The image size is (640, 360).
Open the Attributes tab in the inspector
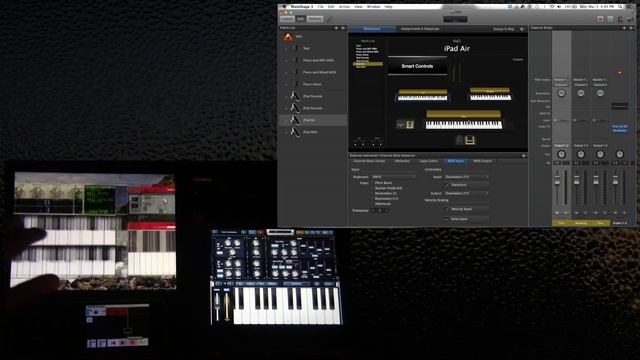tap(402, 161)
